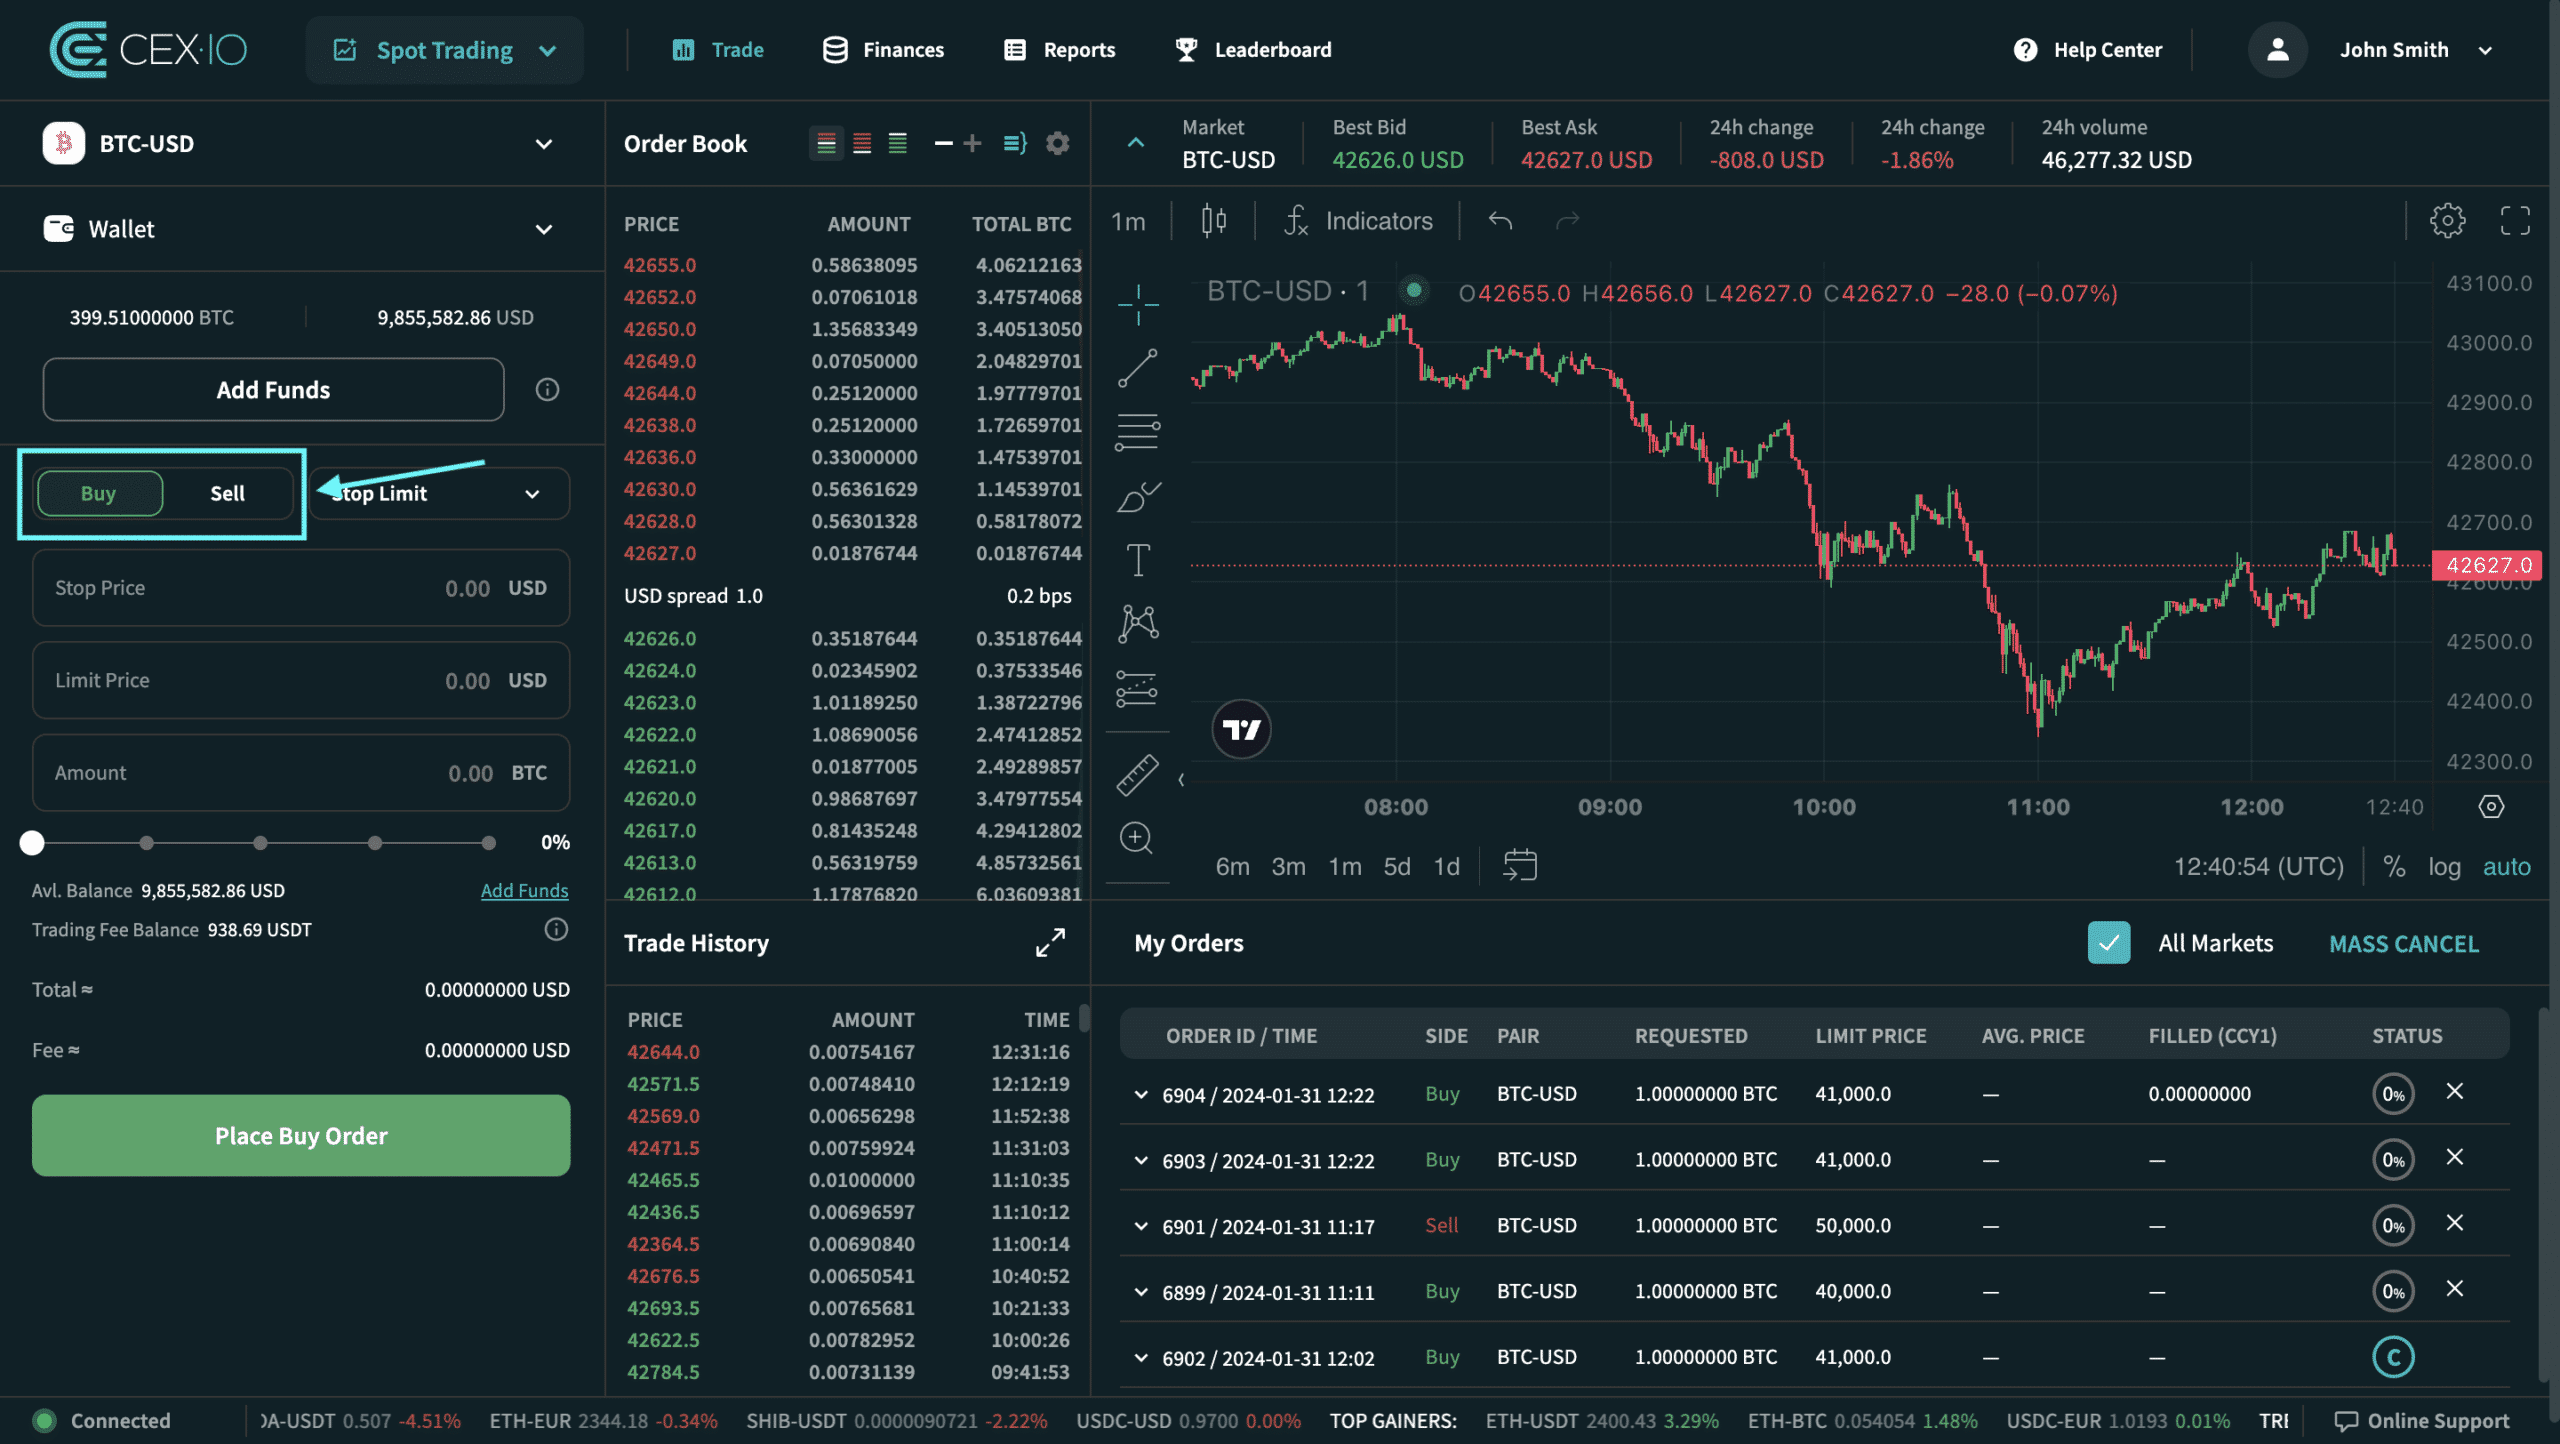Open the go-to-date calendar icon

click(x=1520, y=866)
